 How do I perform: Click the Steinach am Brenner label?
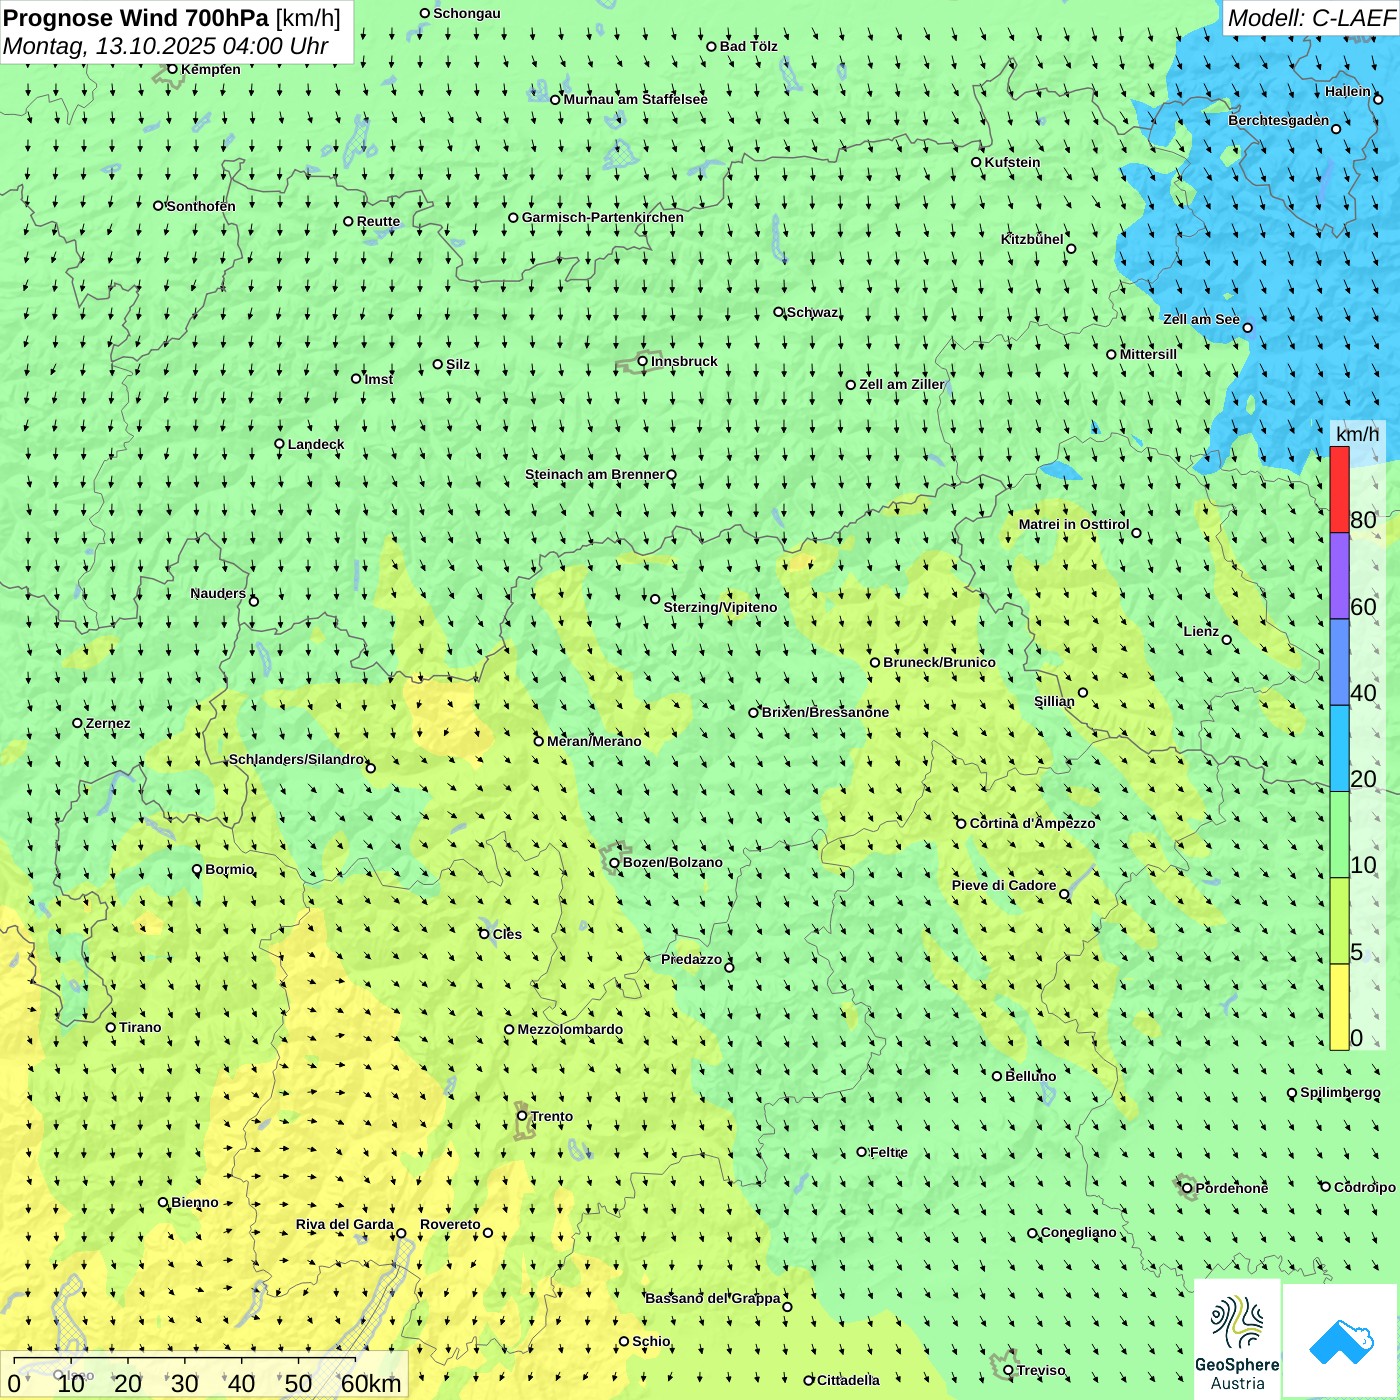(595, 474)
